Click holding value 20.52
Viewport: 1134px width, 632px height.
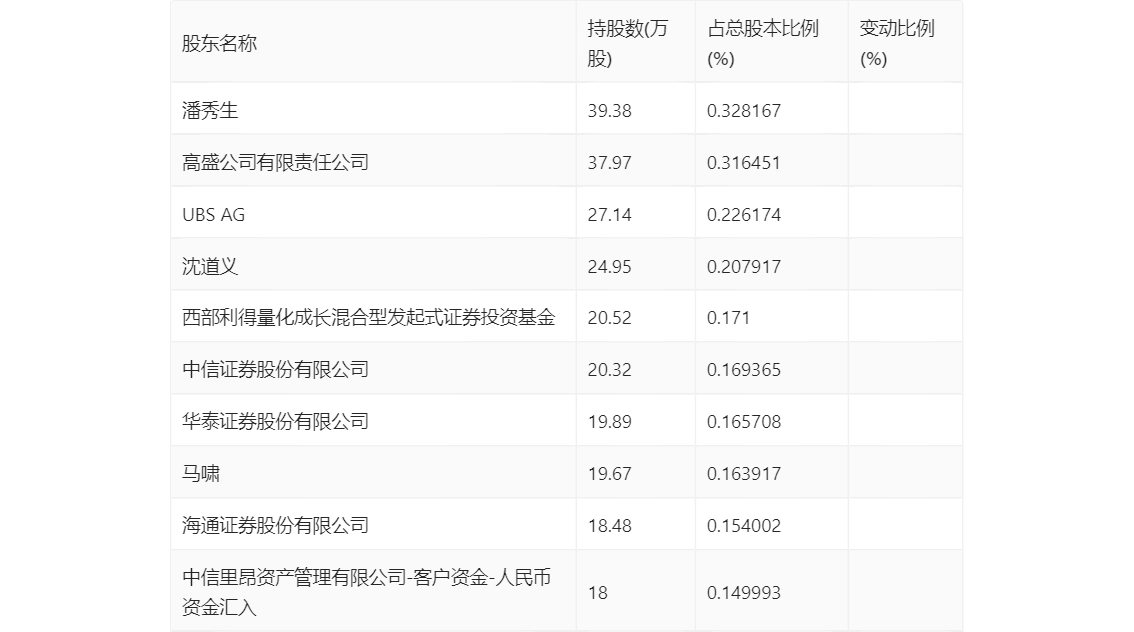tap(610, 317)
